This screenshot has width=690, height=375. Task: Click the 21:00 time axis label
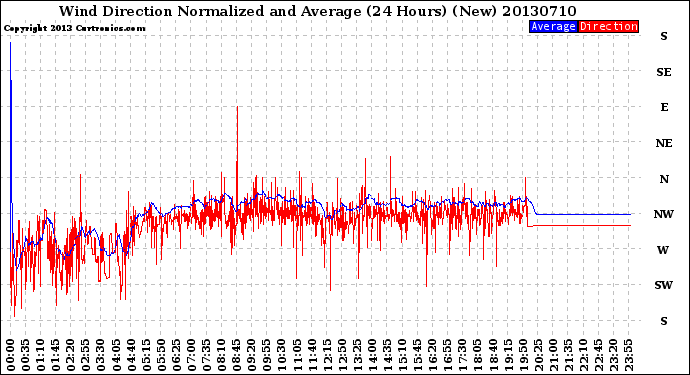pyautogui.click(x=553, y=355)
